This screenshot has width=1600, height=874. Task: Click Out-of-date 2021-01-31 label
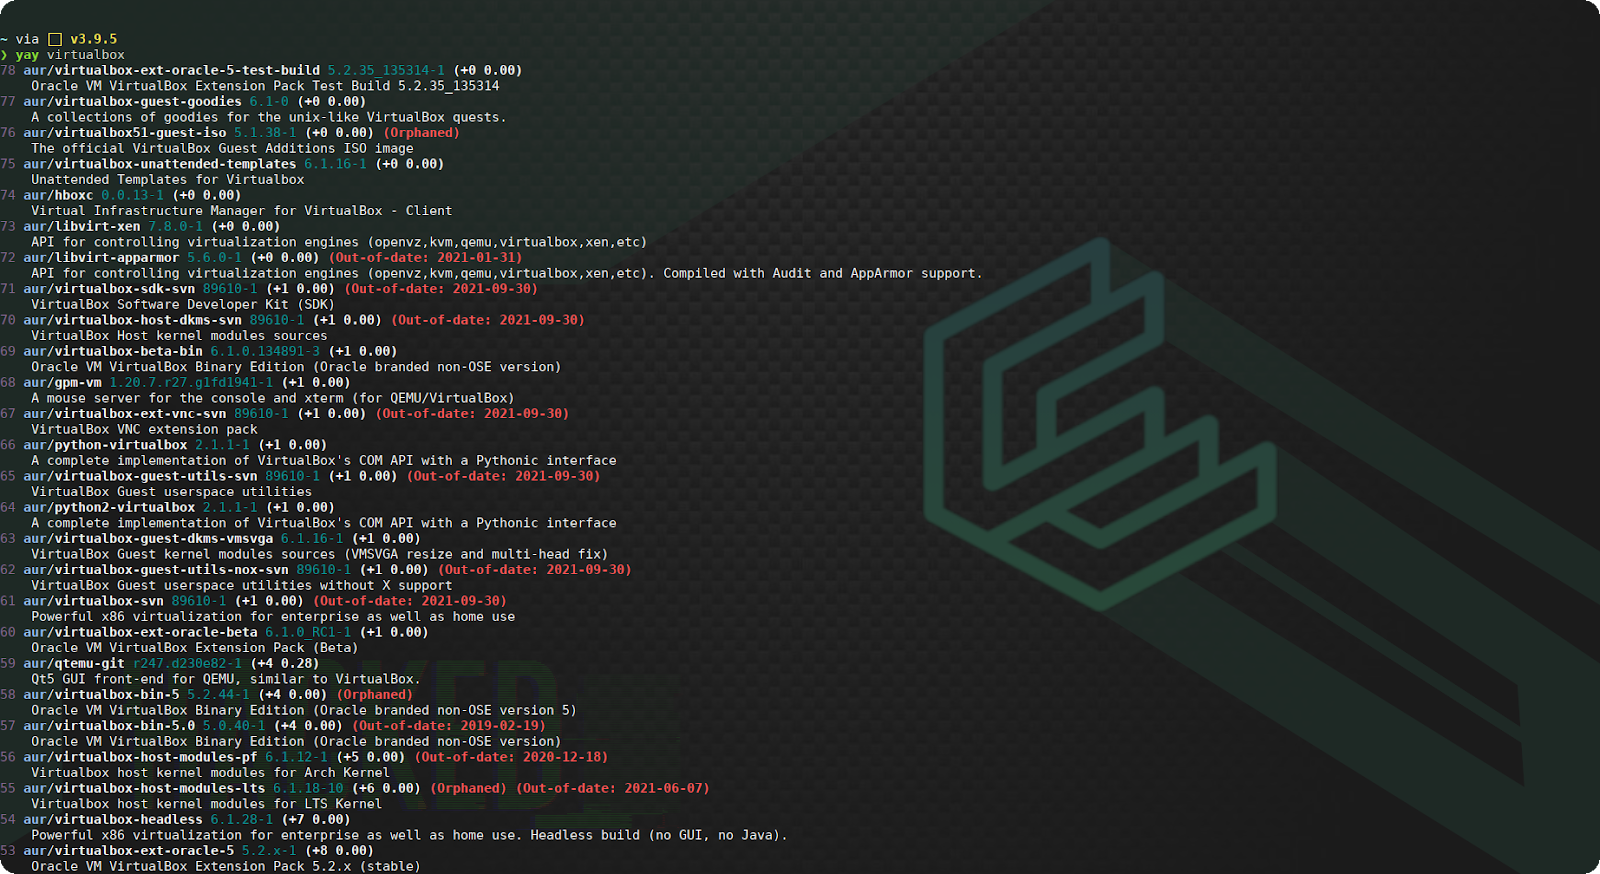[426, 257]
